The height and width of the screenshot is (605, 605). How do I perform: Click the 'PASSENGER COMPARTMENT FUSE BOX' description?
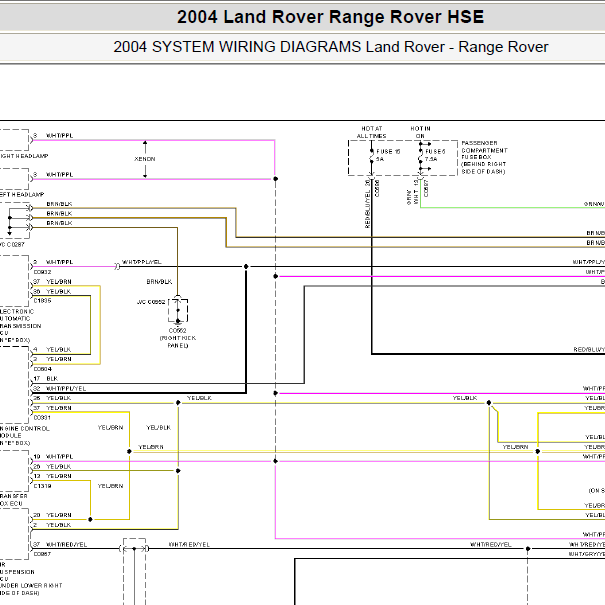tap(484, 157)
